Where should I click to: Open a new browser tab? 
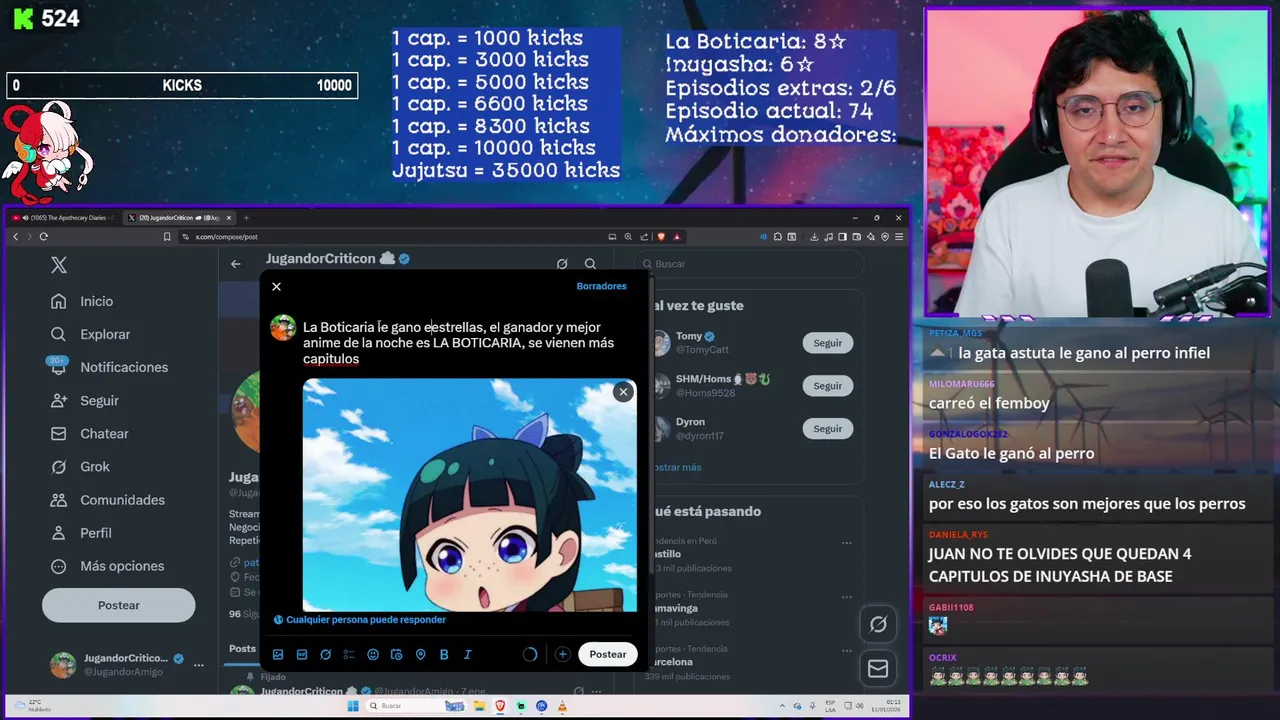pyautogui.click(x=246, y=218)
